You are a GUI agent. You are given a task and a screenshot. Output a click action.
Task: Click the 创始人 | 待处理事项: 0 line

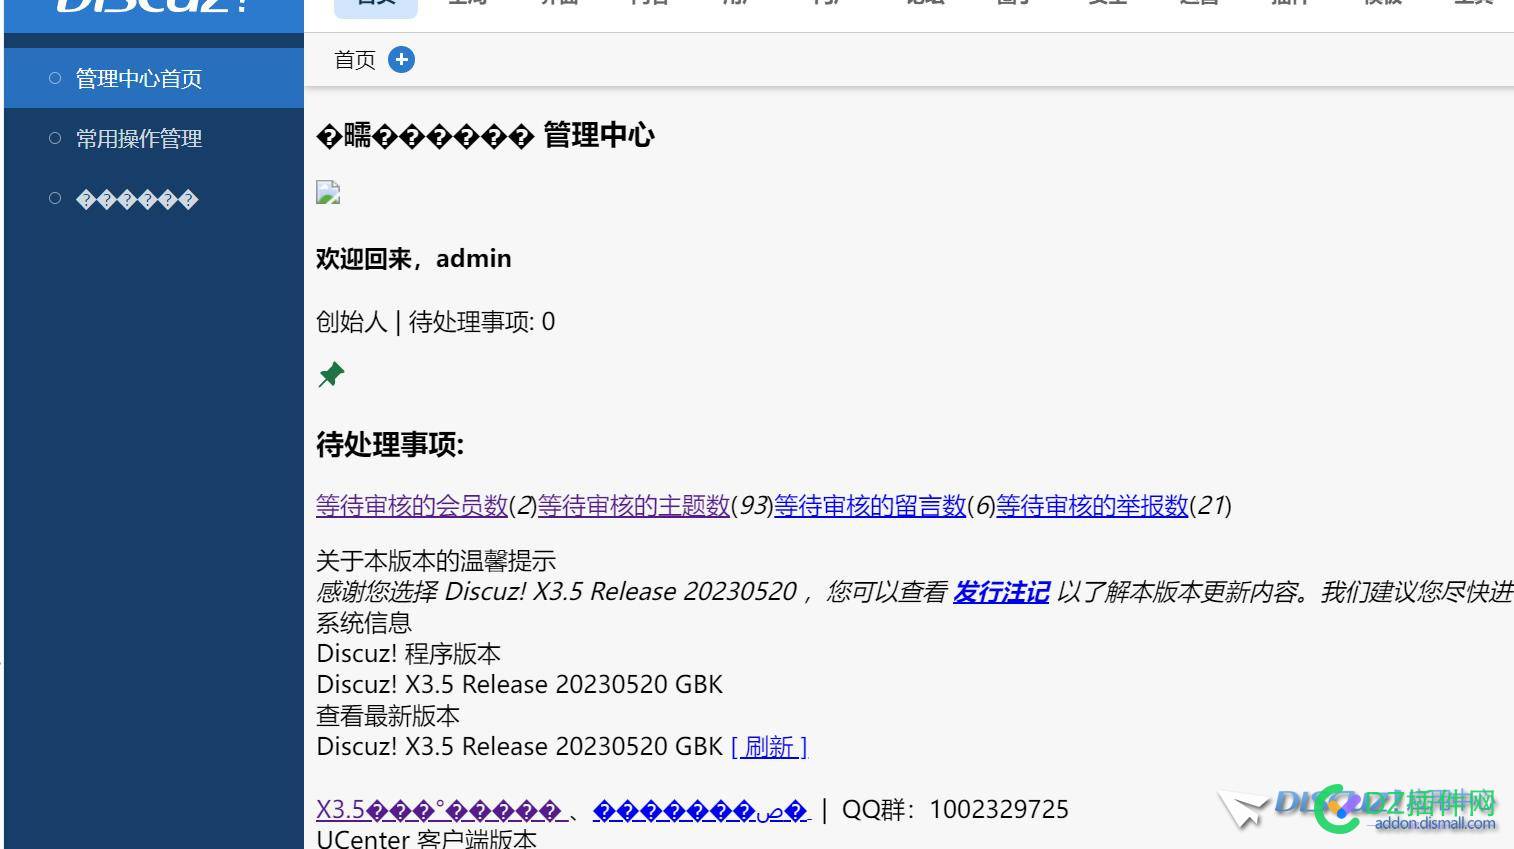coord(436,322)
